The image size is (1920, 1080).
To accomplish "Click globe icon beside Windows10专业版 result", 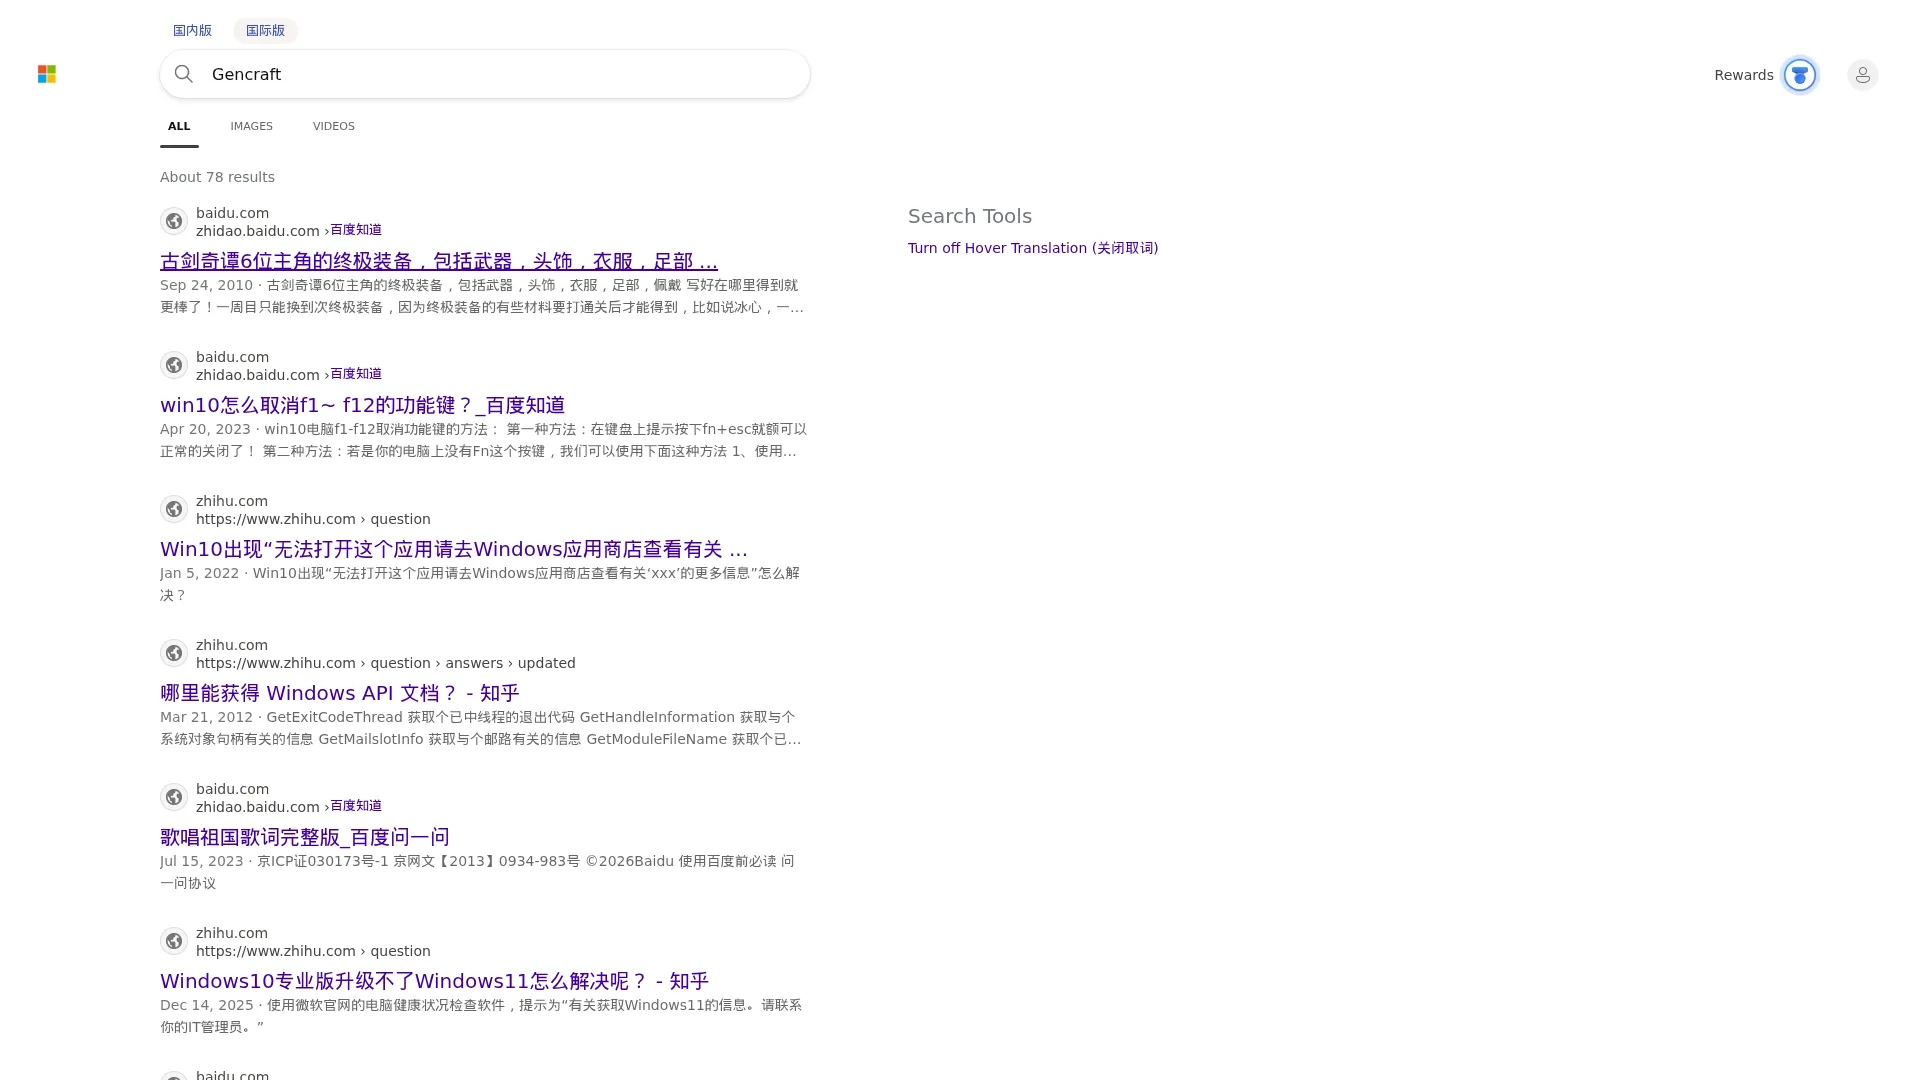I will (x=174, y=941).
